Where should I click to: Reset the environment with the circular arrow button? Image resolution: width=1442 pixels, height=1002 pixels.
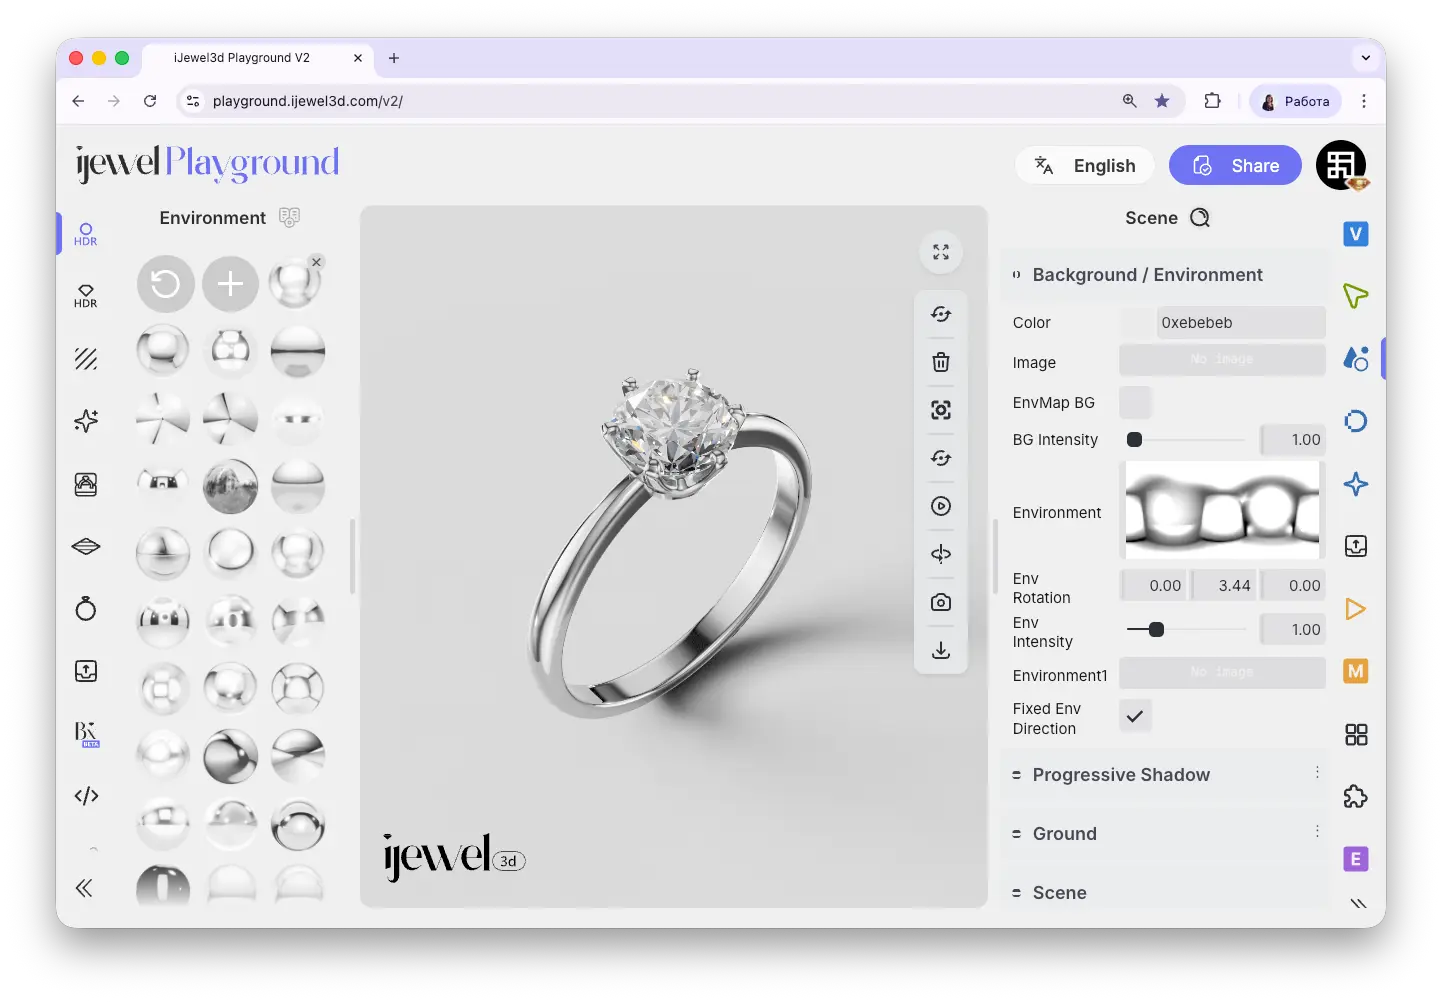[165, 284]
